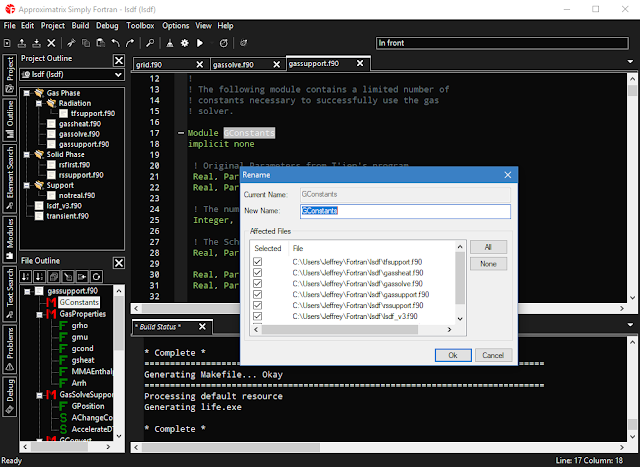Click the Redo arrow icon
640x467 pixels.
coord(130,43)
